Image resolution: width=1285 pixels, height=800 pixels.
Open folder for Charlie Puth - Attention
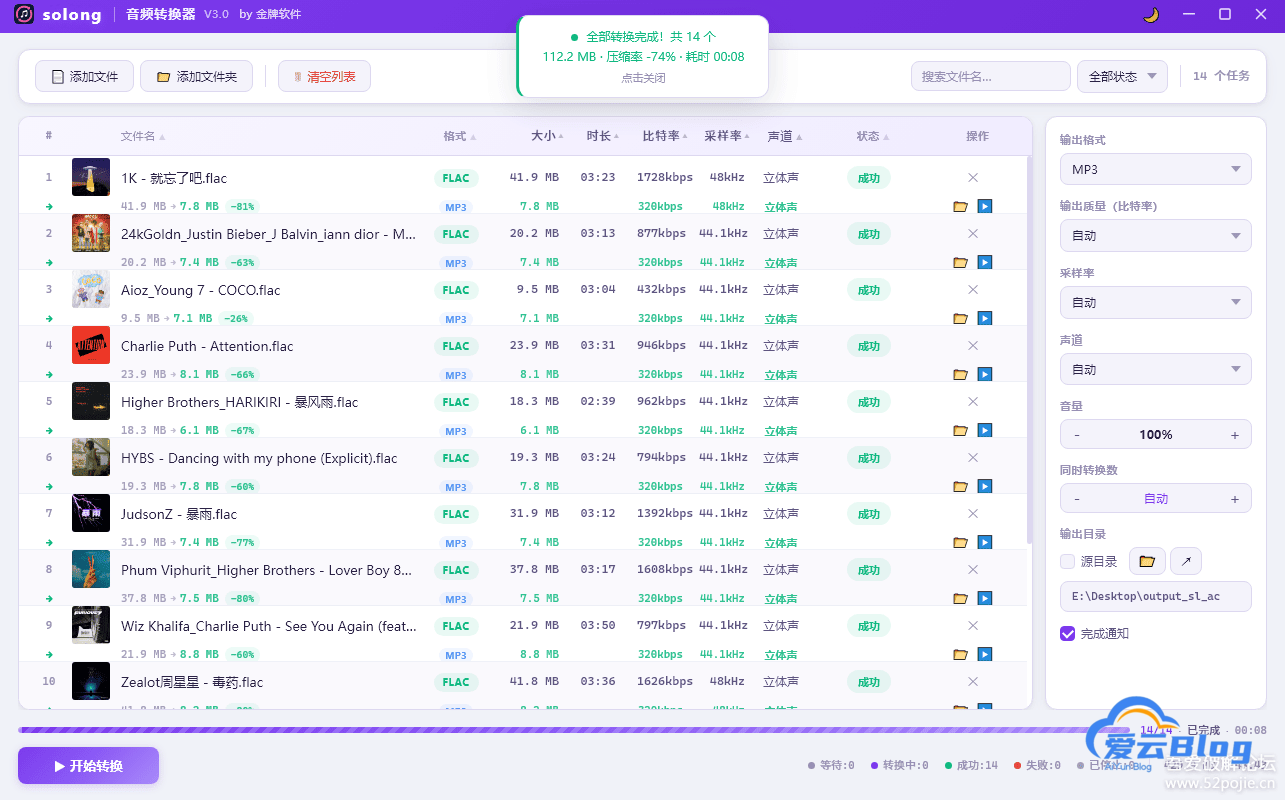click(x=960, y=374)
